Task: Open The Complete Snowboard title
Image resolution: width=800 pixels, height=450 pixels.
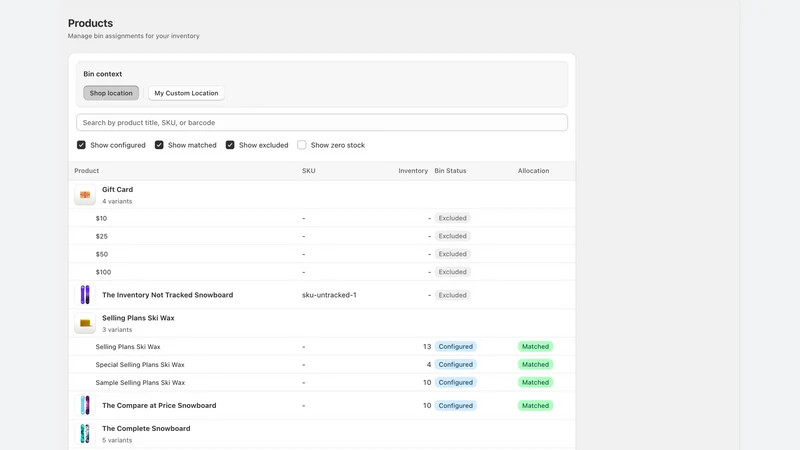Action: 146,429
